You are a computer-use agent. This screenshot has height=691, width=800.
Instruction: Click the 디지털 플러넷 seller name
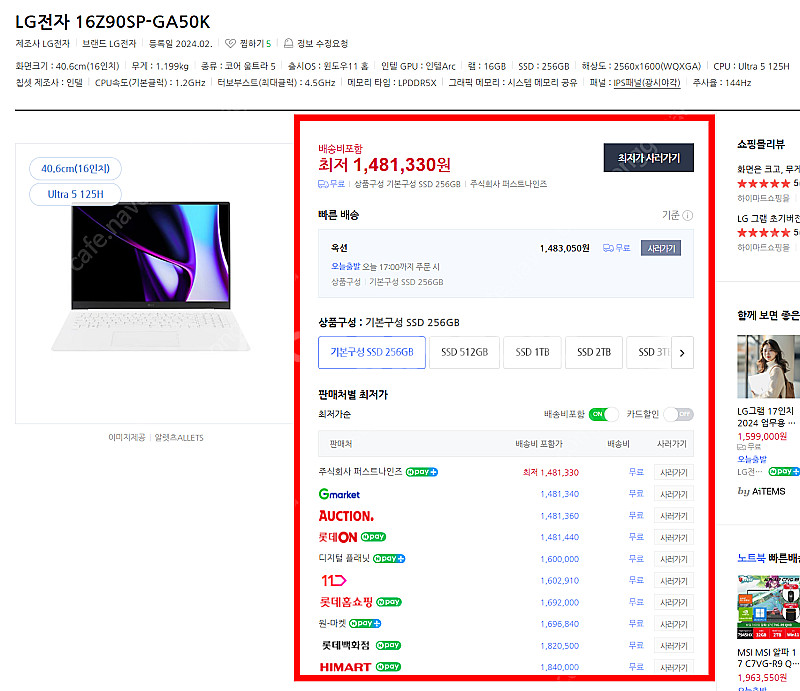[x=344, y=558]
